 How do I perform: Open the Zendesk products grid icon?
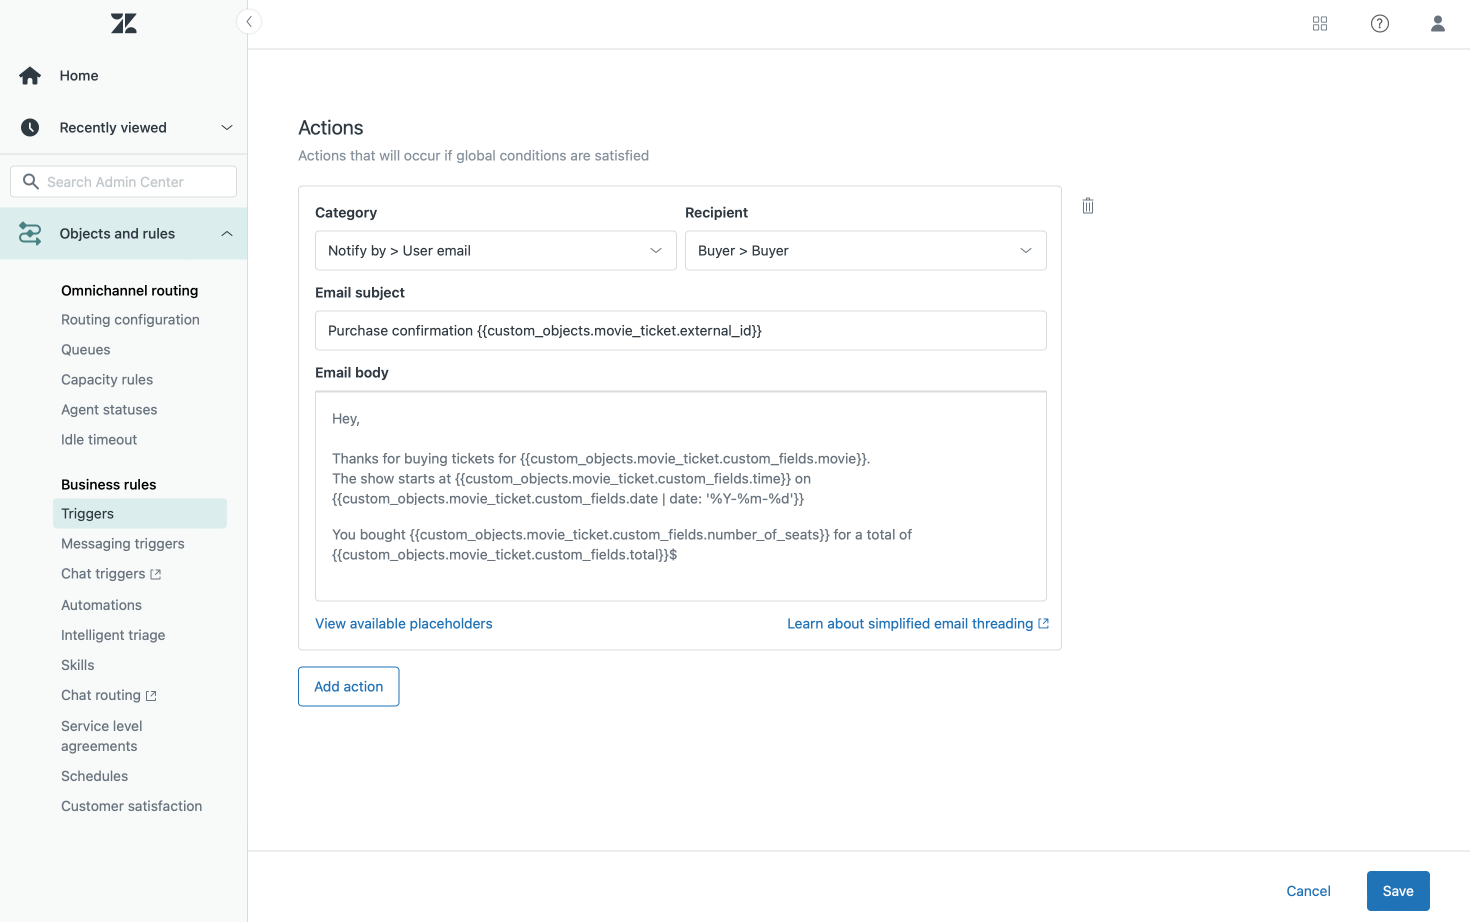click(x=1320, y=23)
